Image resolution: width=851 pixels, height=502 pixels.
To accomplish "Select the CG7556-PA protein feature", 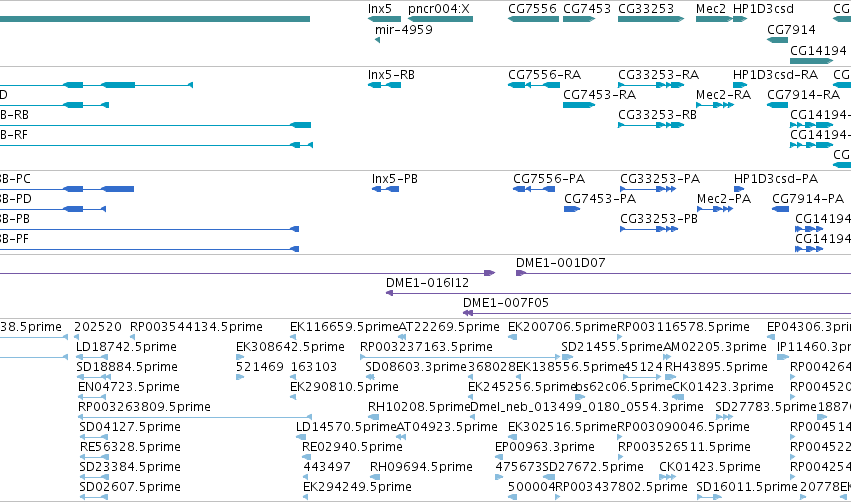I will [534, 189].
